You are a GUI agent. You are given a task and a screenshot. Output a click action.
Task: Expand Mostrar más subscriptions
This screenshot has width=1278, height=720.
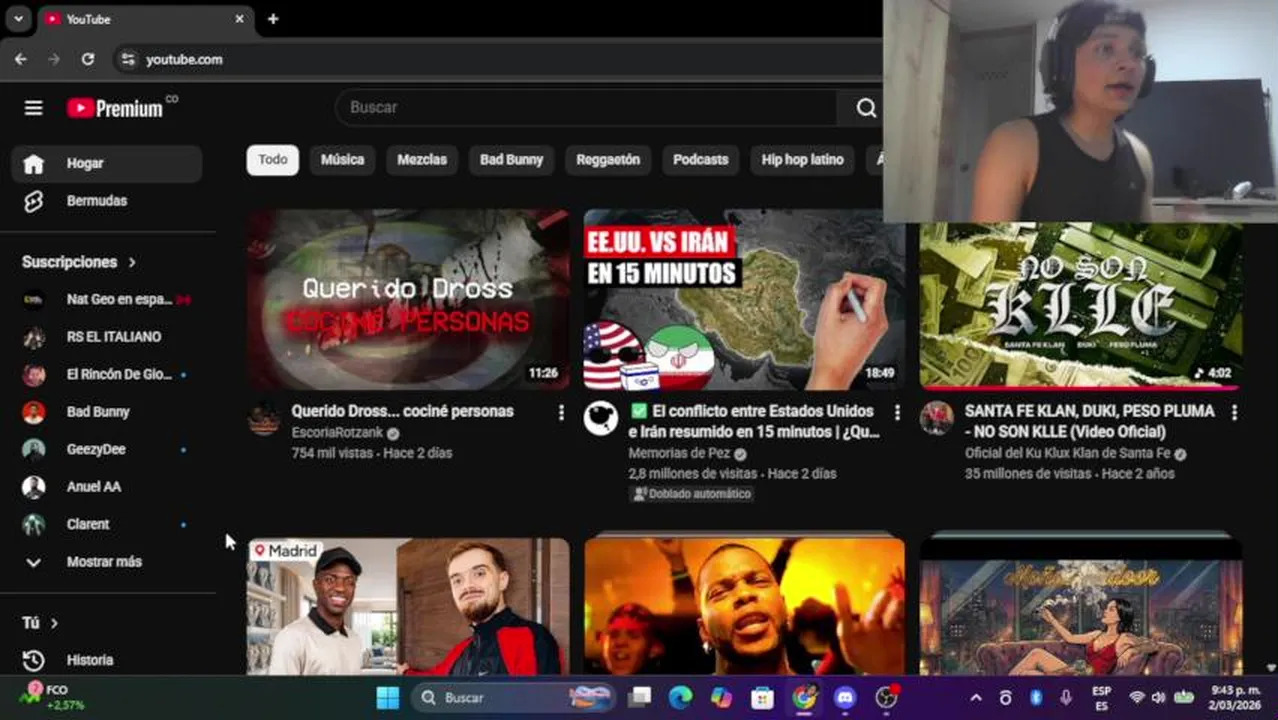107,562
